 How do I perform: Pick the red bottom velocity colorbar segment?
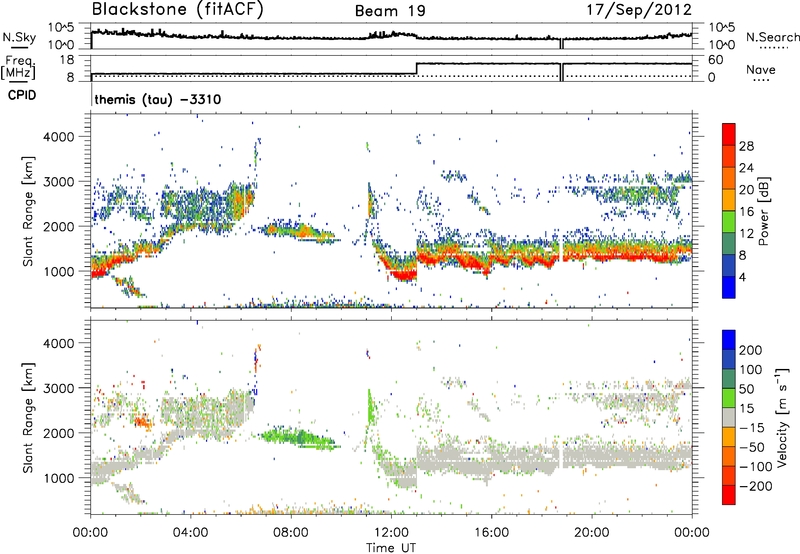tap(729, 495)
